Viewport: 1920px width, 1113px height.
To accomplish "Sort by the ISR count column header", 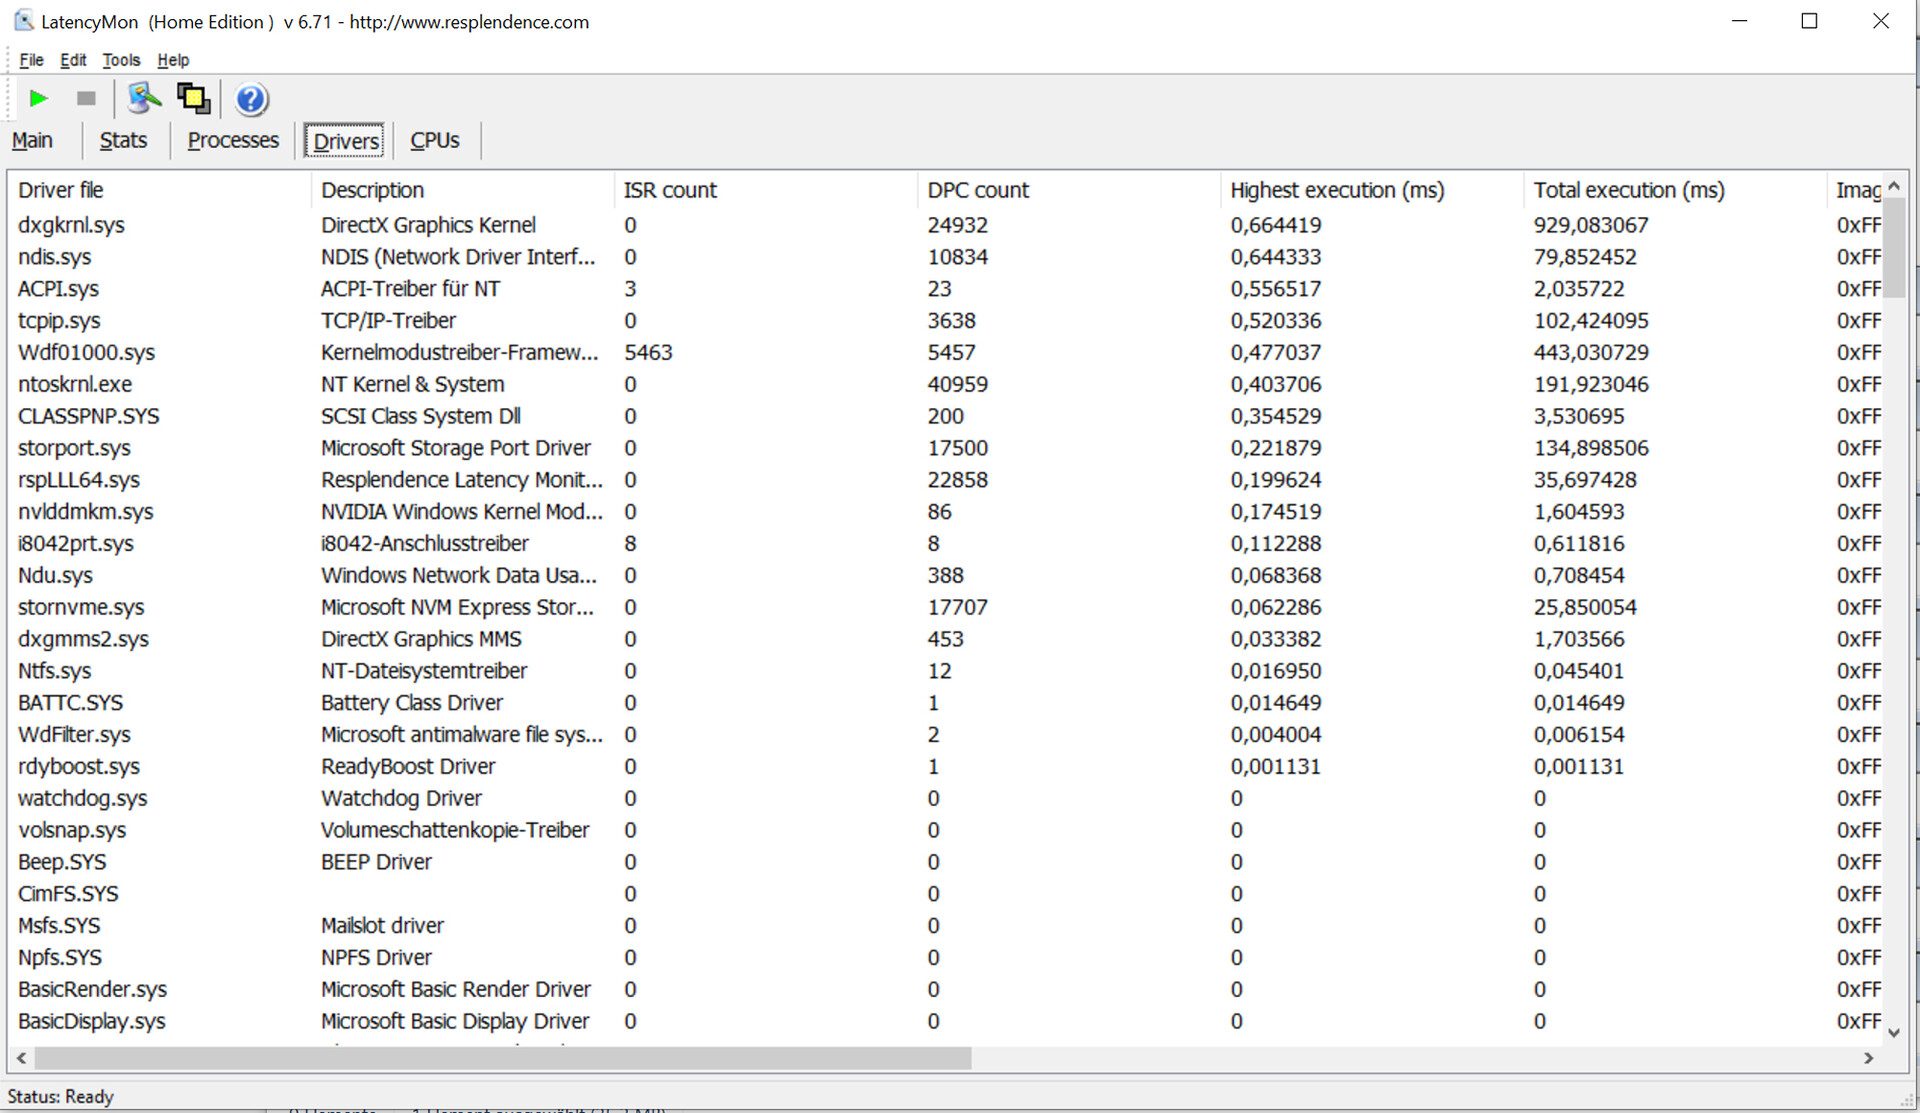I will 766,190.
